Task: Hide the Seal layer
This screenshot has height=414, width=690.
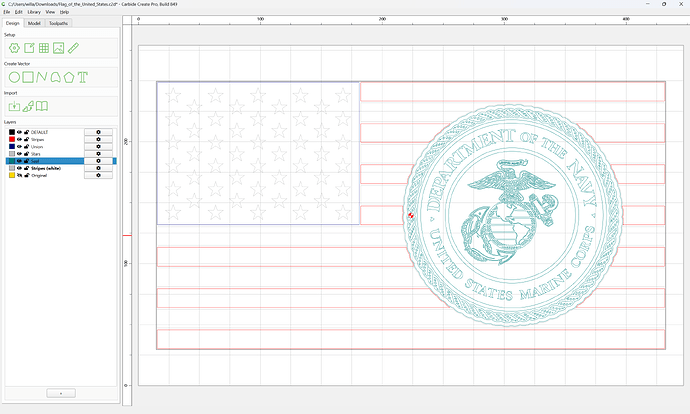Action: pos(19,161)
